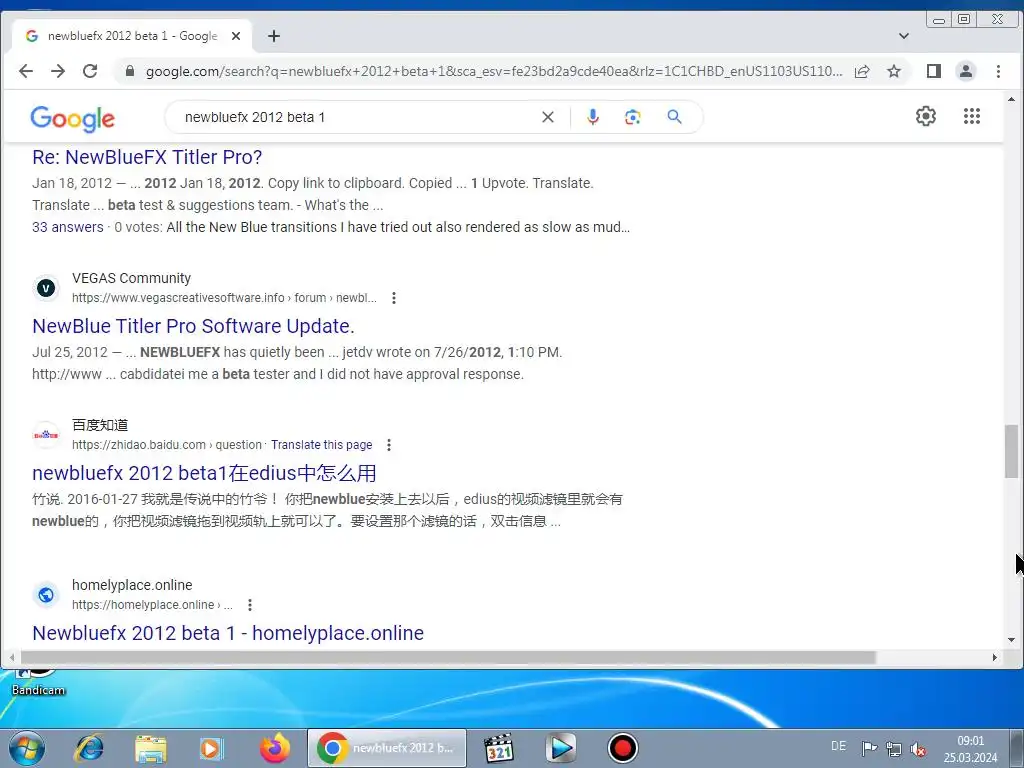Bookmark this page with the star
This screenshot has height=768, width=1024.
894,71
